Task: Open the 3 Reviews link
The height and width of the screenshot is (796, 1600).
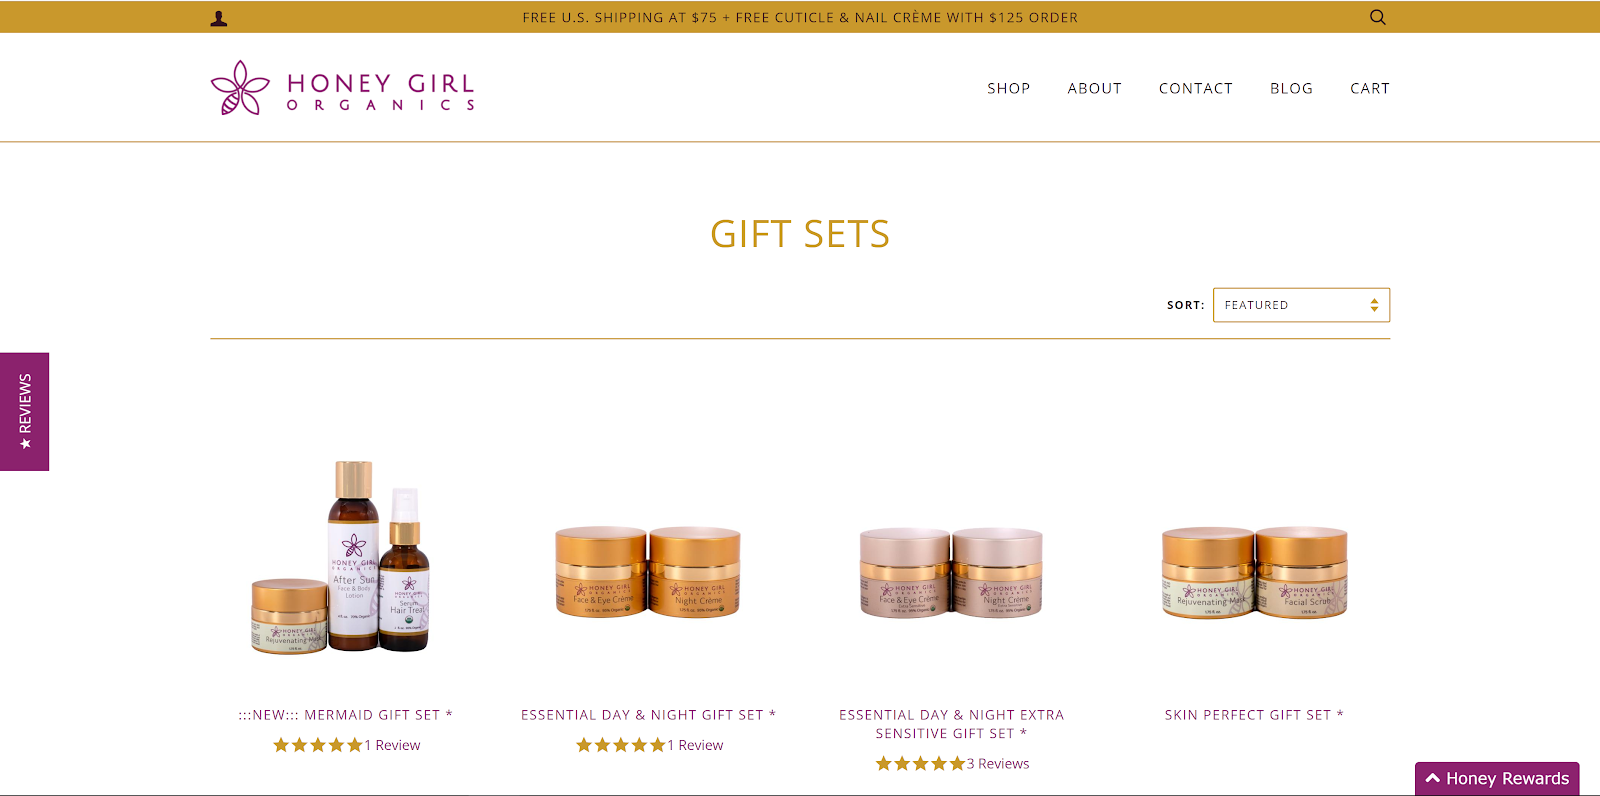Action: click(998, 763)
